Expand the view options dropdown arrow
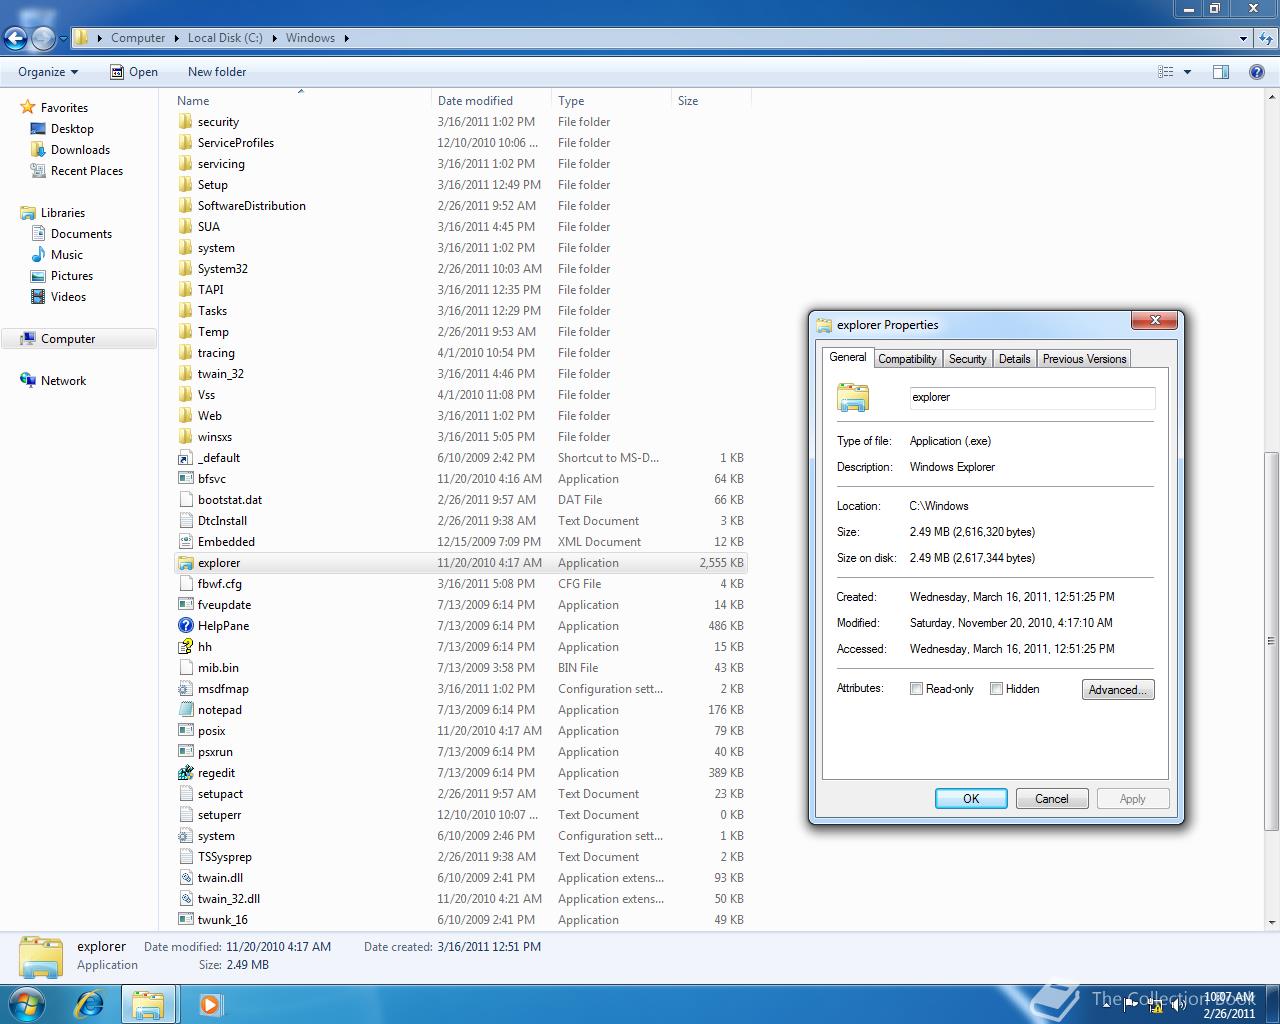1280x1024 pixels. 1187,72
